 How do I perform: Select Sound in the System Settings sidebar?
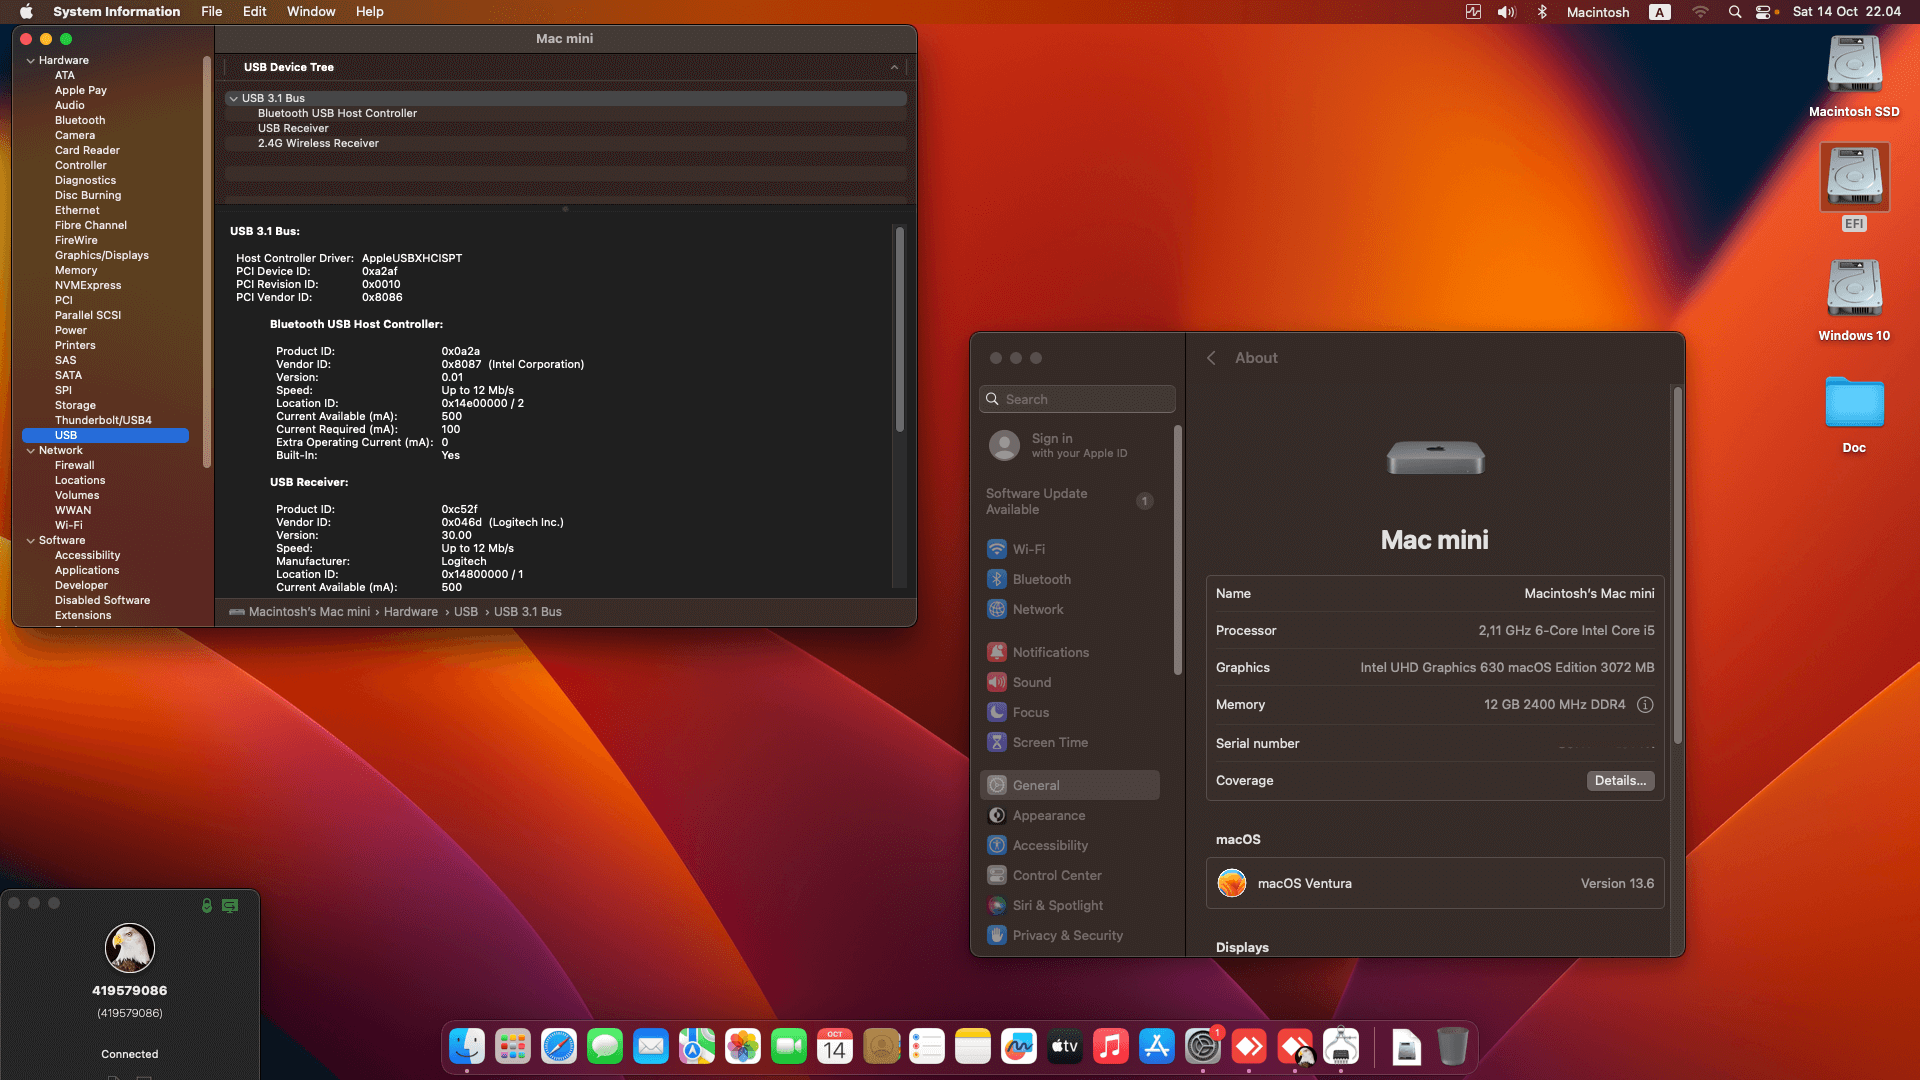pos(1032,682)
